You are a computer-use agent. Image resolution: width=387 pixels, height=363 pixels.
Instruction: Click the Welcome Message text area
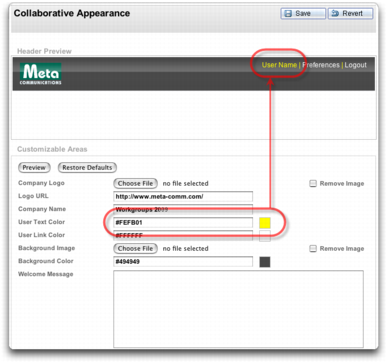(238, 309)
